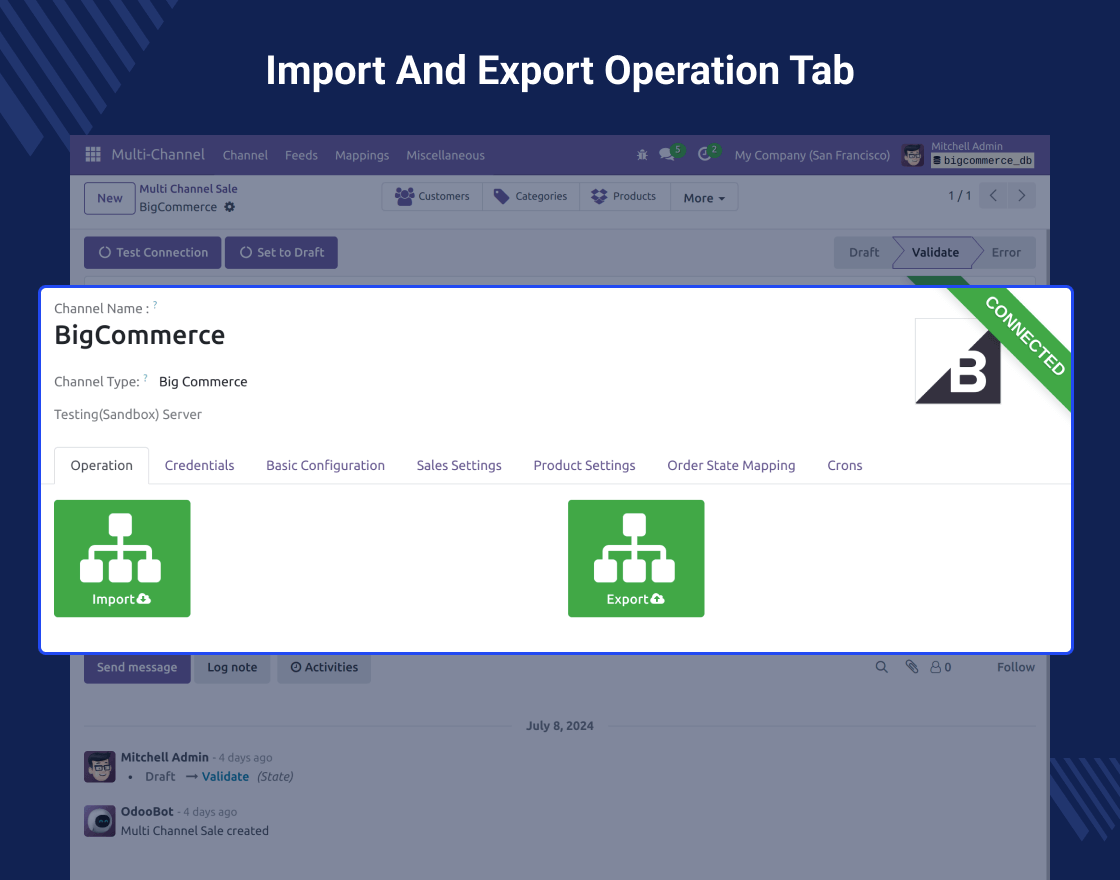Viewport: 1120px width, 880px height.
Task: Click the 1 / 1 pager counter
Action: pos(959,196)
